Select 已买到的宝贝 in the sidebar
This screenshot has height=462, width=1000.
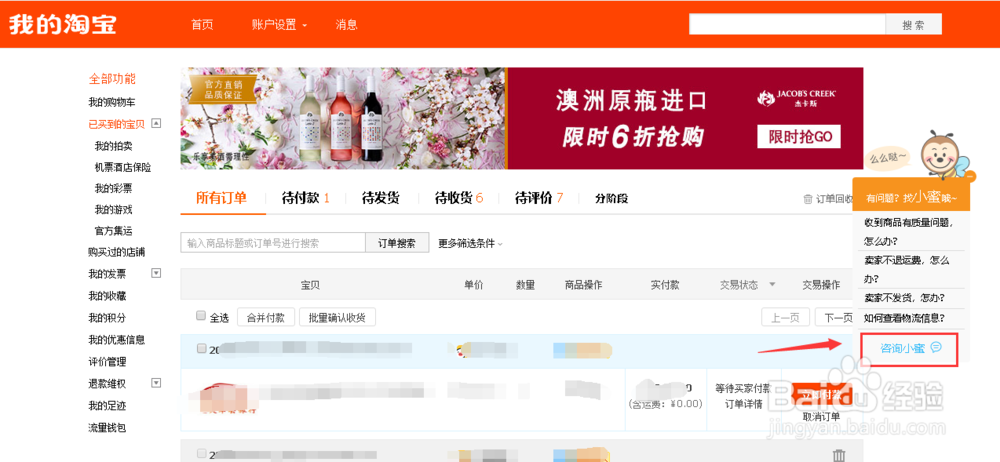point(116,124)
